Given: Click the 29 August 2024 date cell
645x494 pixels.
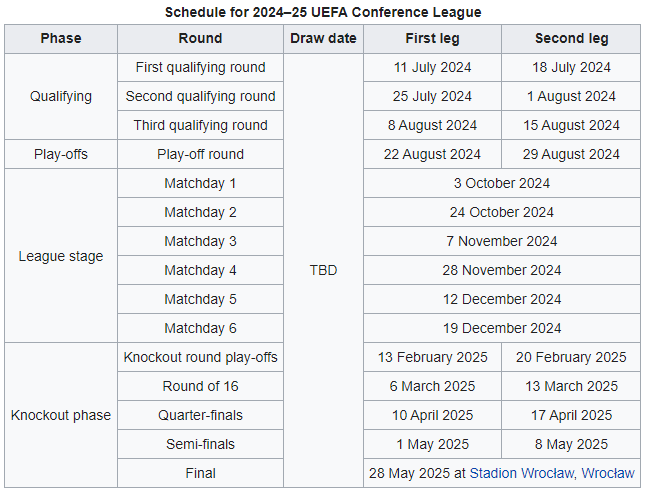Looking at the screenshot, I should pos(571,155).
